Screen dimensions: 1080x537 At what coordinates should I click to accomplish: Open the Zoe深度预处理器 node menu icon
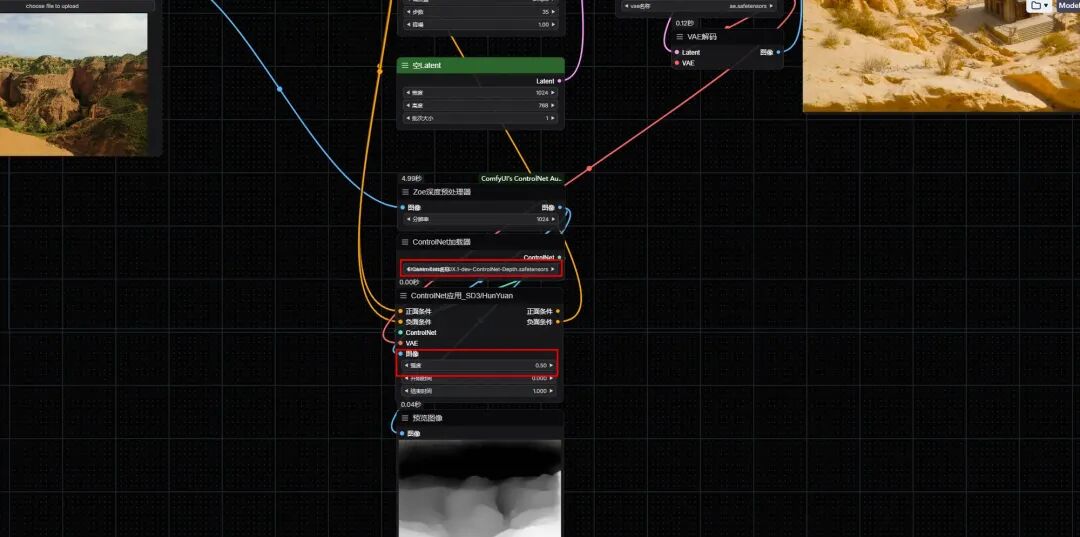click(405, 192)
